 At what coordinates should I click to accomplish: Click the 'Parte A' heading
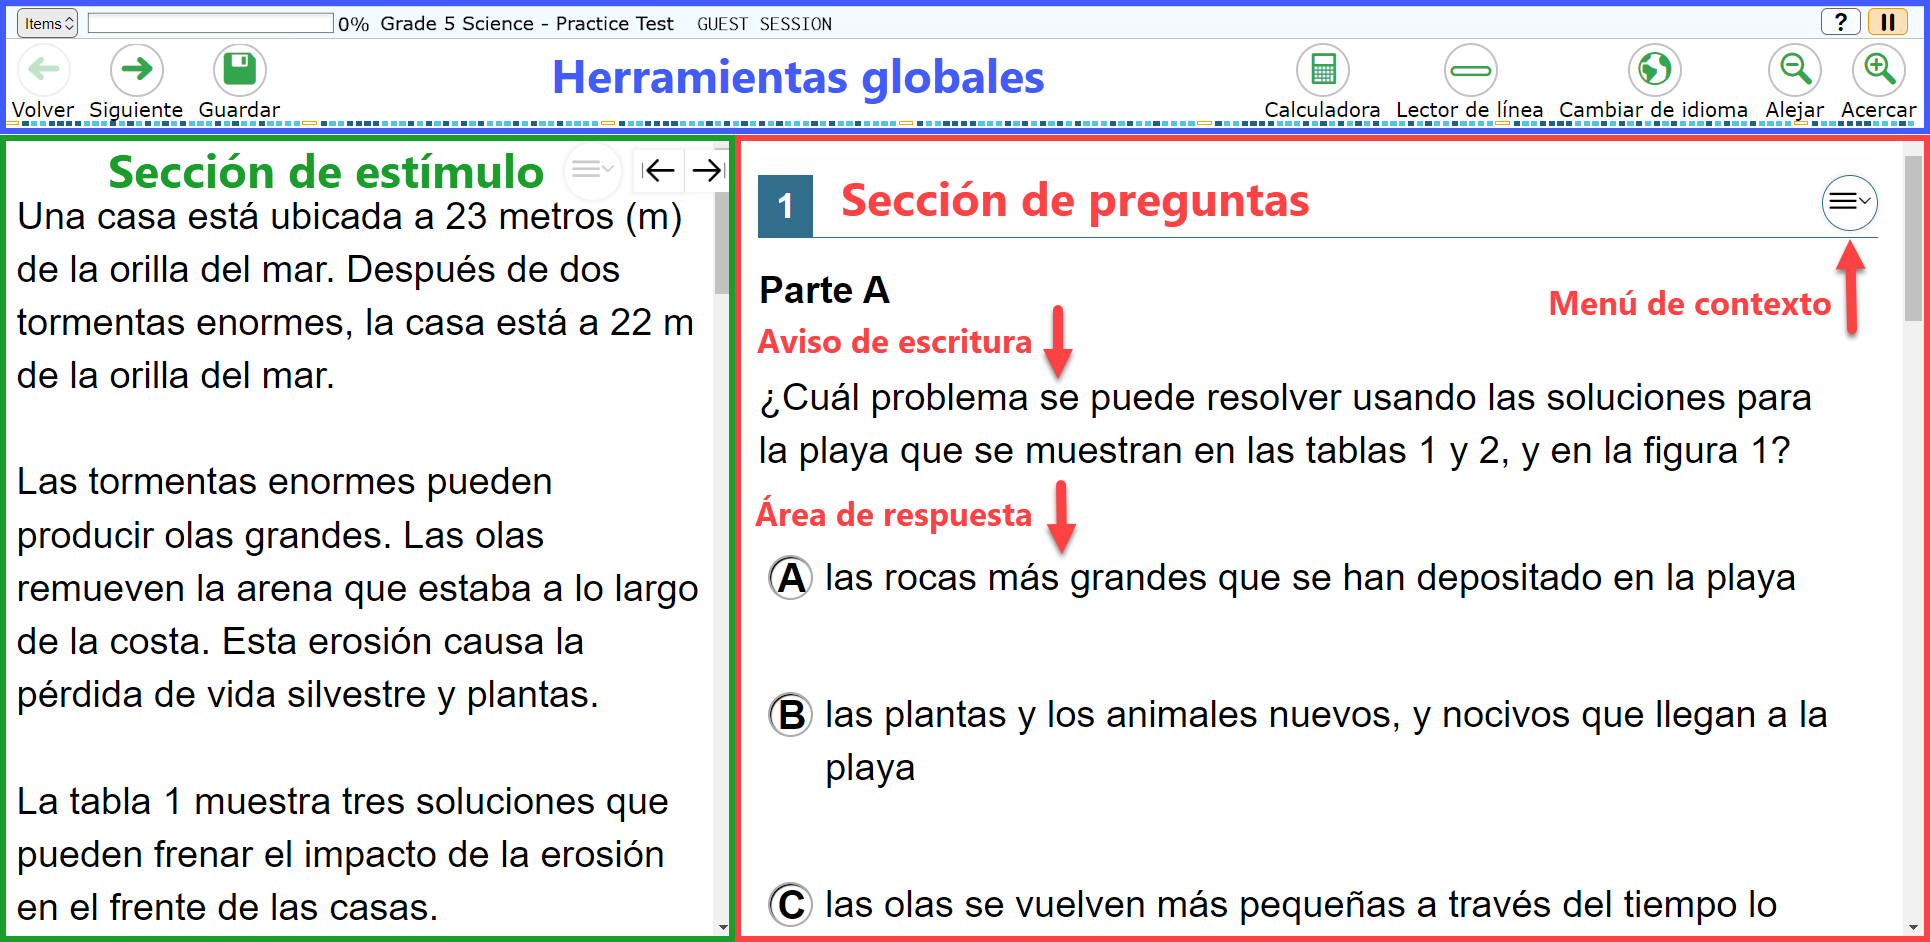pos(824,290)
